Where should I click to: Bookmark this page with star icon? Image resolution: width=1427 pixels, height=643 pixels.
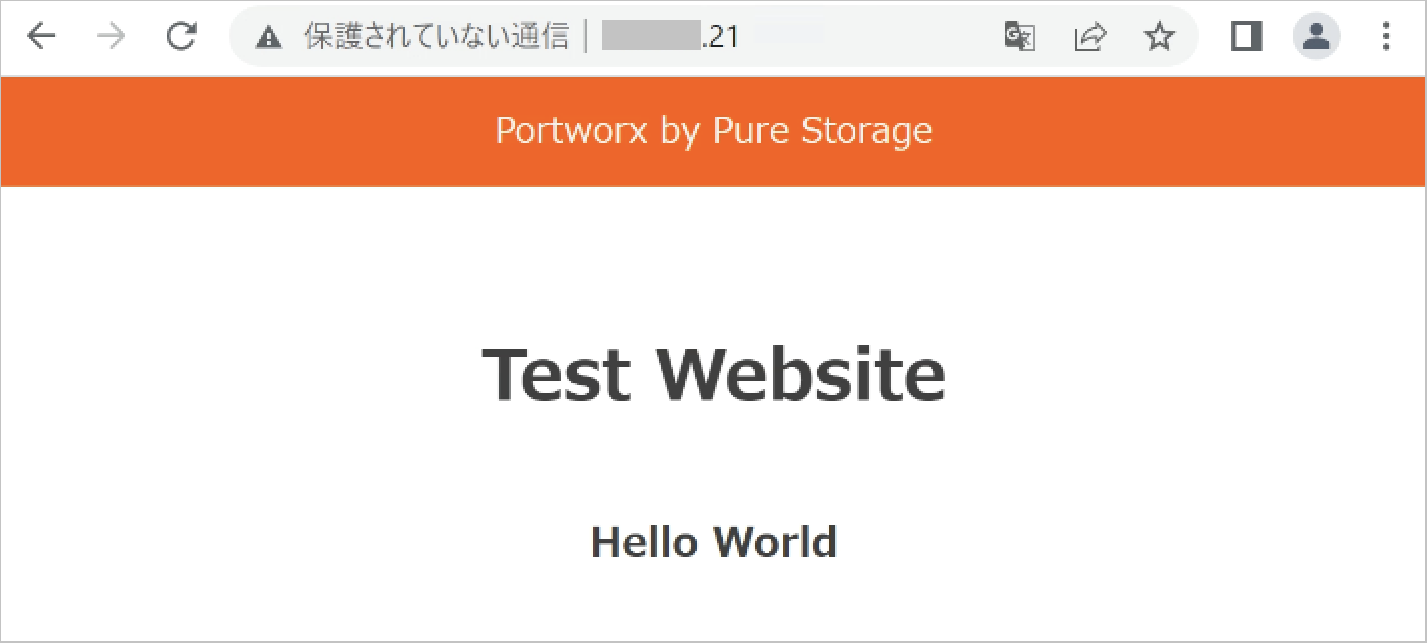1159,38
